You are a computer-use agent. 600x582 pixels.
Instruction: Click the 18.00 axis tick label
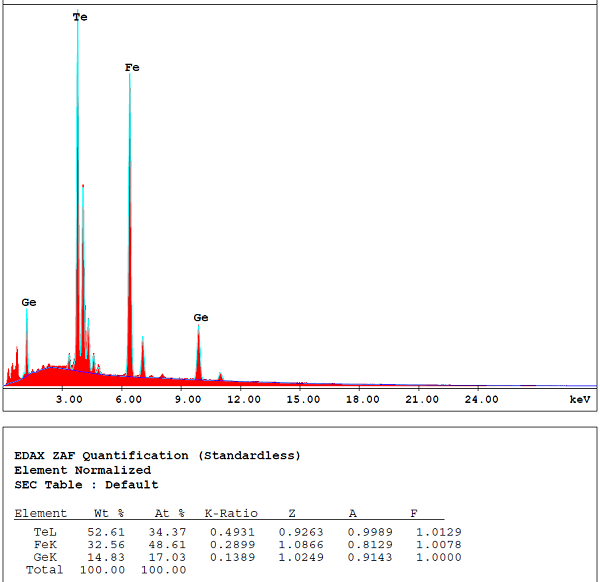(363, 399)
